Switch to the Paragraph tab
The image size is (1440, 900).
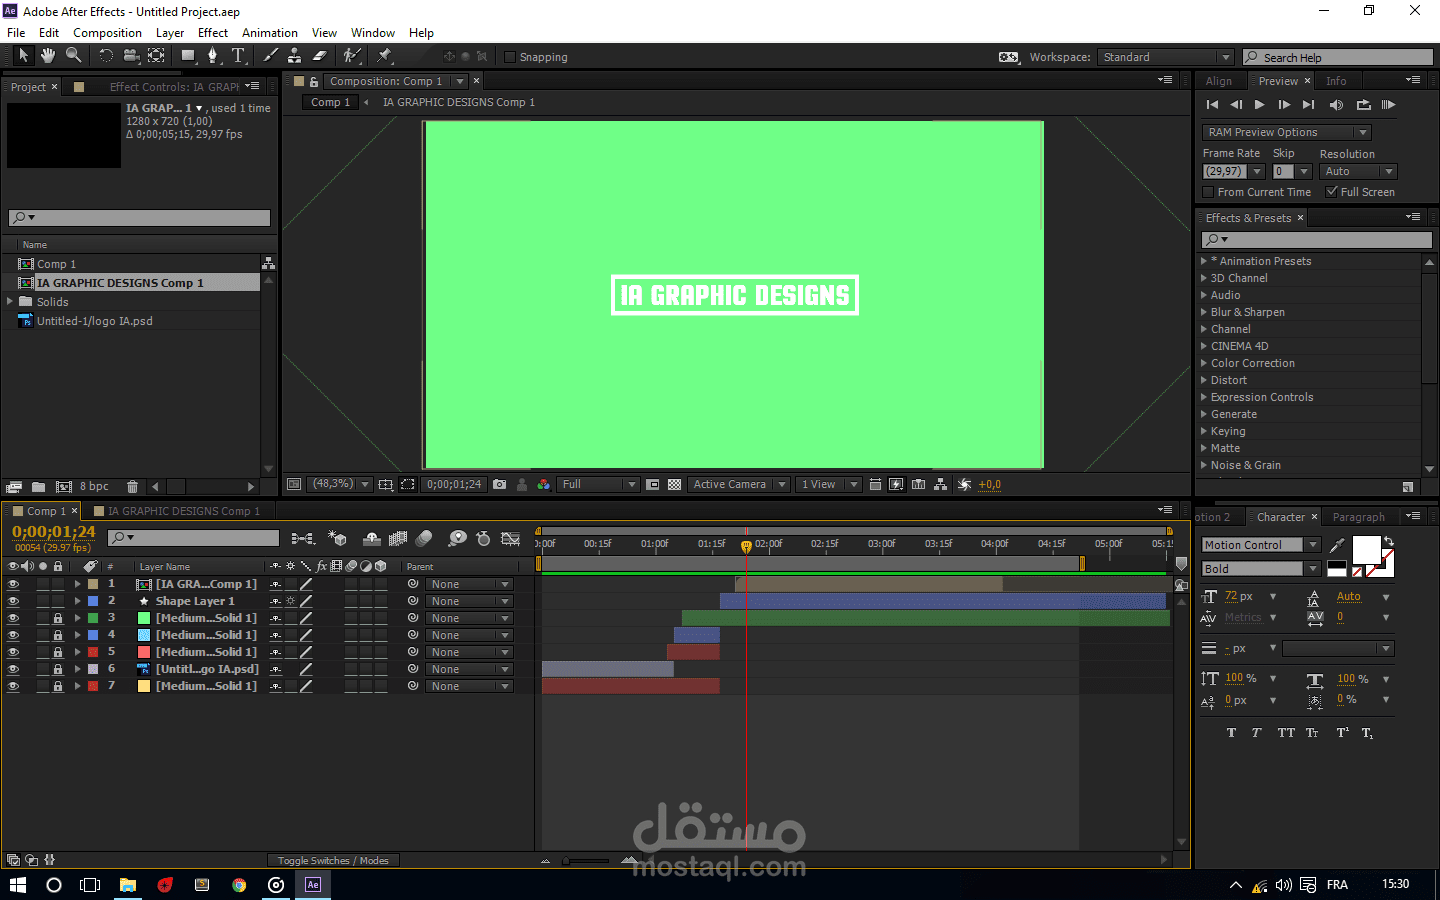pos(1358,517)
